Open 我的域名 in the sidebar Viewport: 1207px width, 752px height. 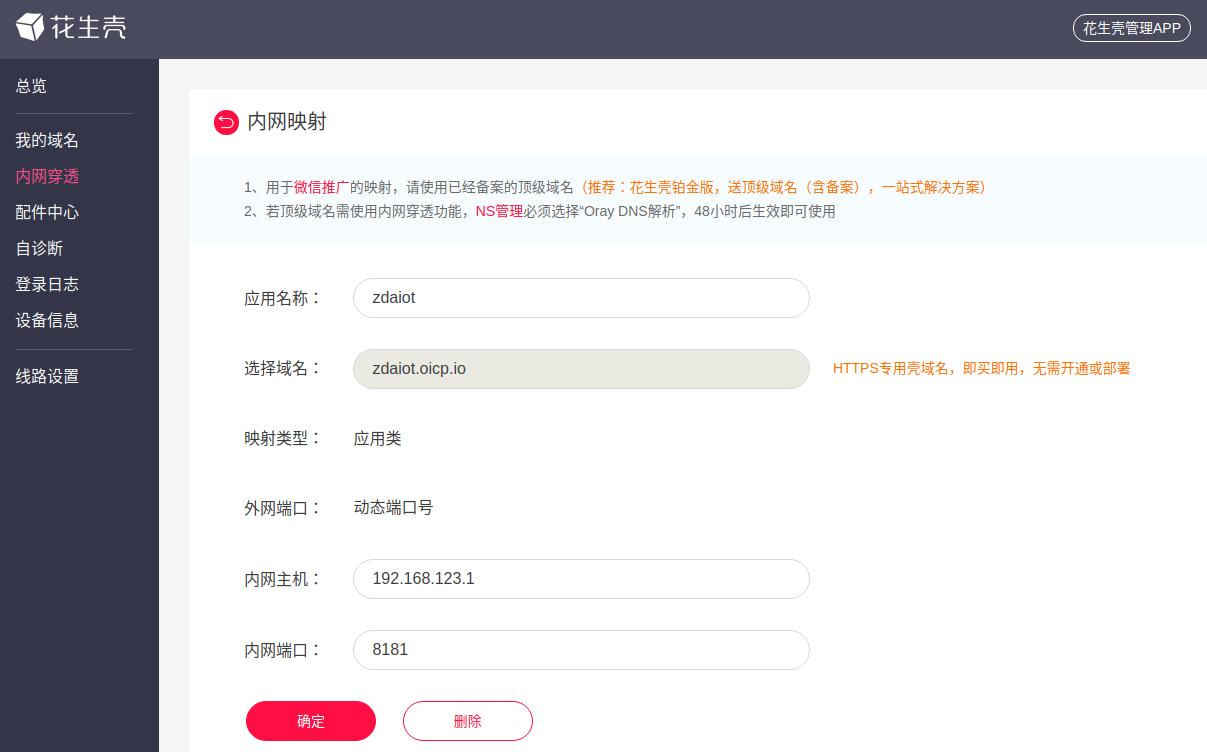point(47,140)
